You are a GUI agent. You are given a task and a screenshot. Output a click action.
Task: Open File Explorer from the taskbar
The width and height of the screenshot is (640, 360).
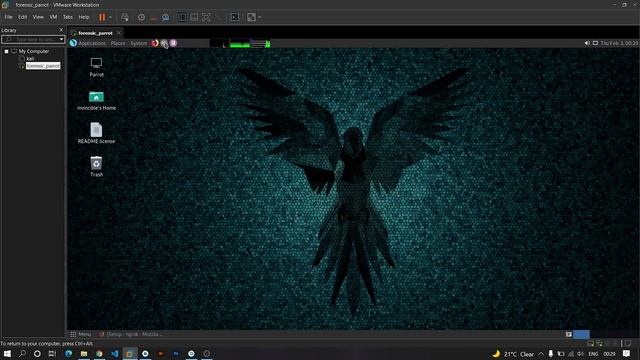pyautogui.click(x=84, y=353)
